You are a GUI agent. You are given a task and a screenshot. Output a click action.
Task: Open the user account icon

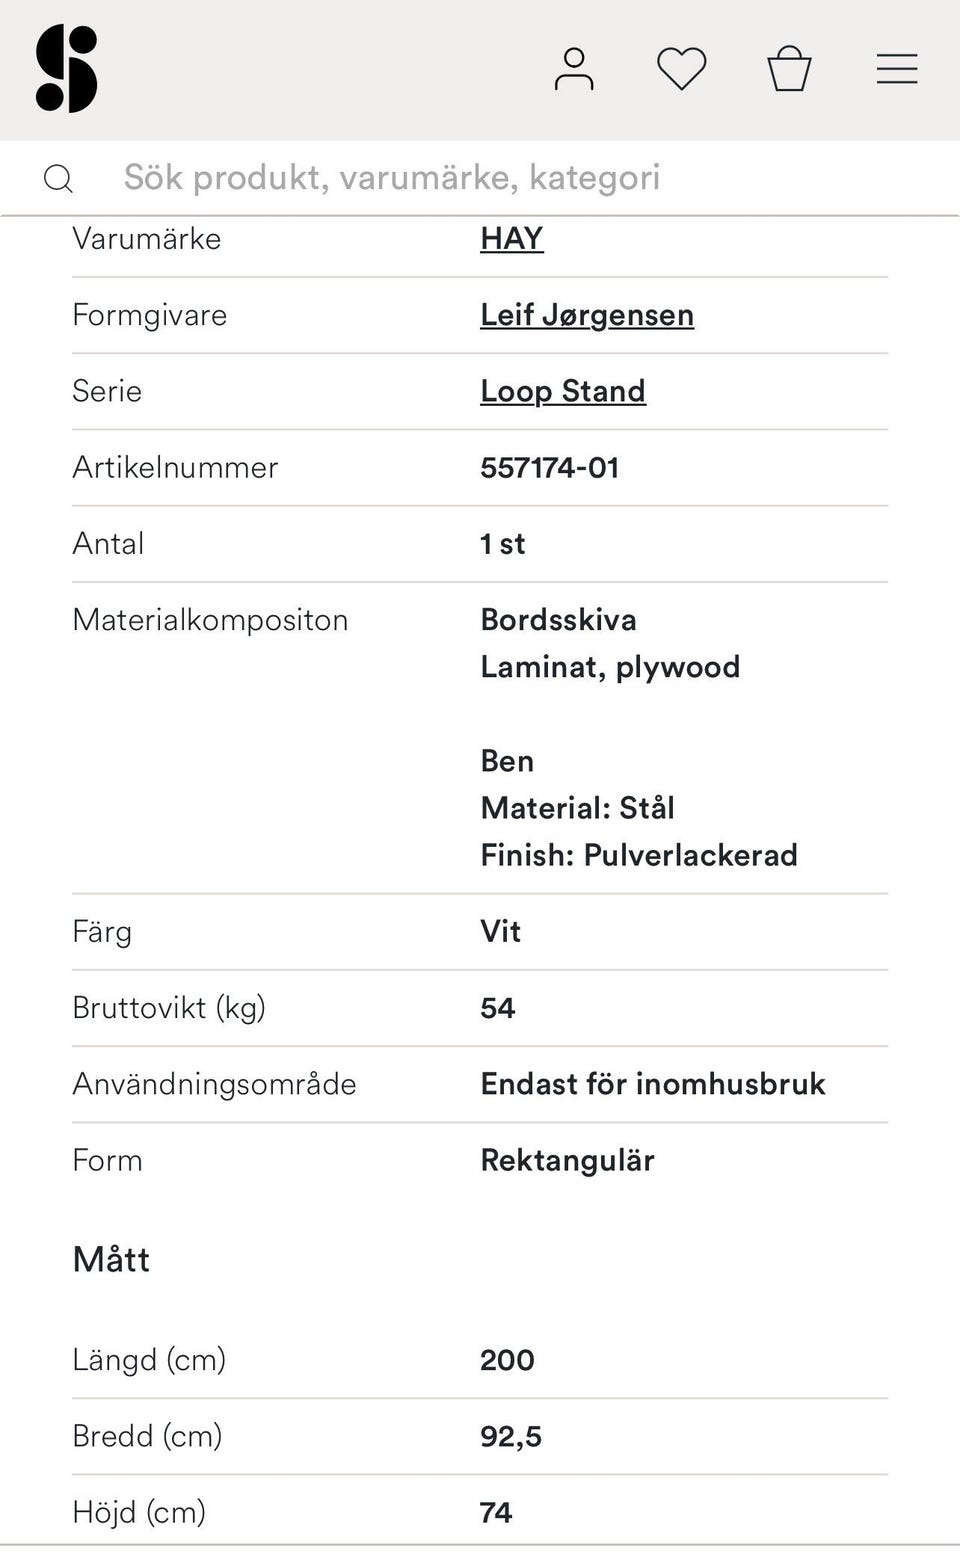point(574,69)
